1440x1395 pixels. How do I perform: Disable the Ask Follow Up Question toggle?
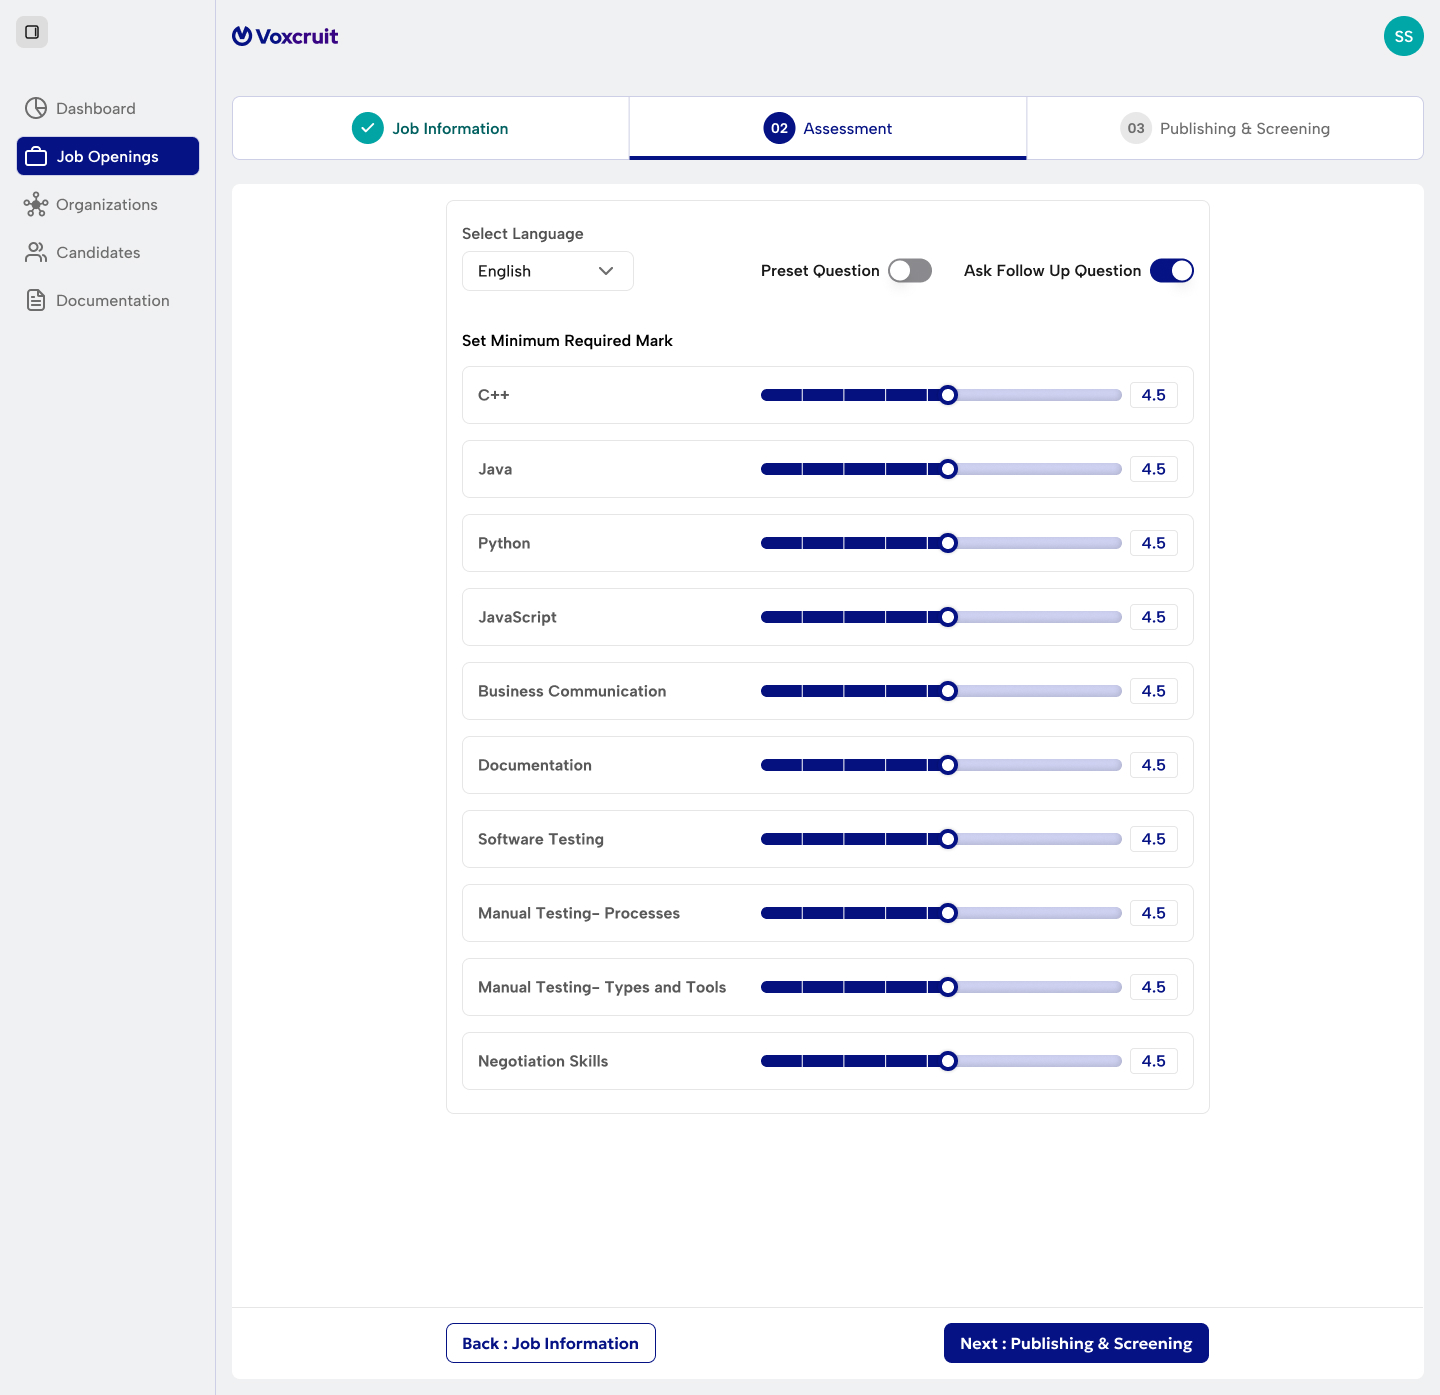point(1172,271)
